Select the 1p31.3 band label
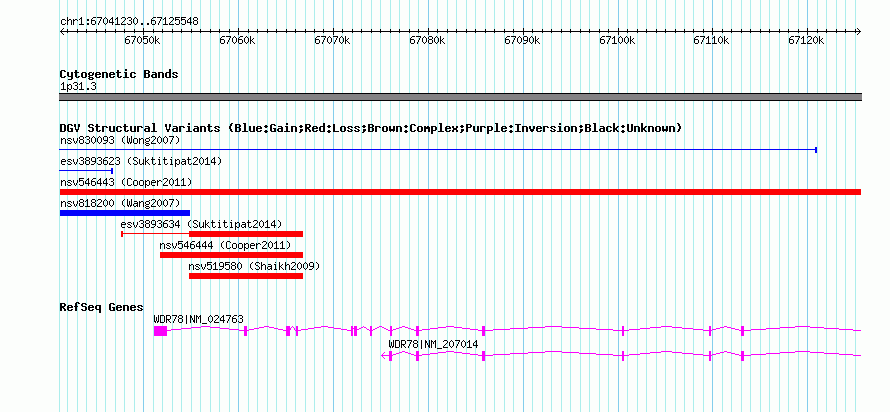 77,86
